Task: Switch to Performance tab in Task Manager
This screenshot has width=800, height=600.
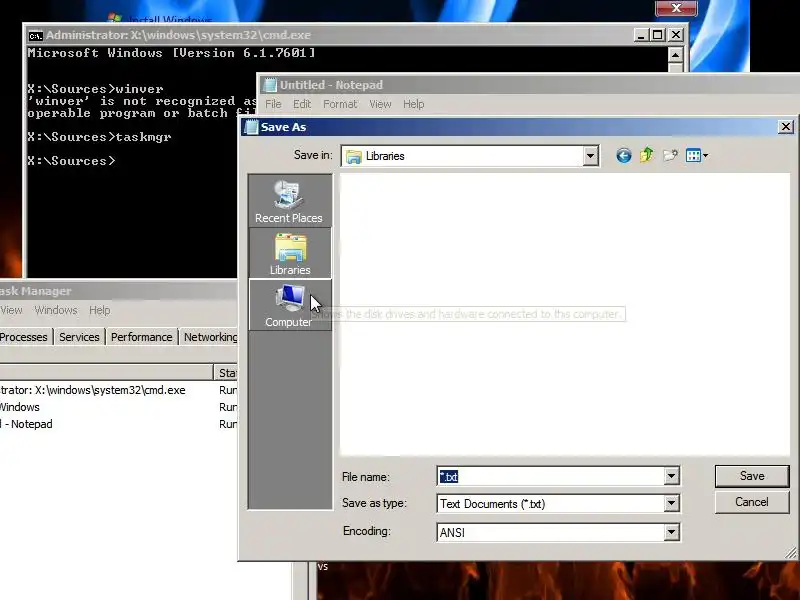Action: pos(141,337)
